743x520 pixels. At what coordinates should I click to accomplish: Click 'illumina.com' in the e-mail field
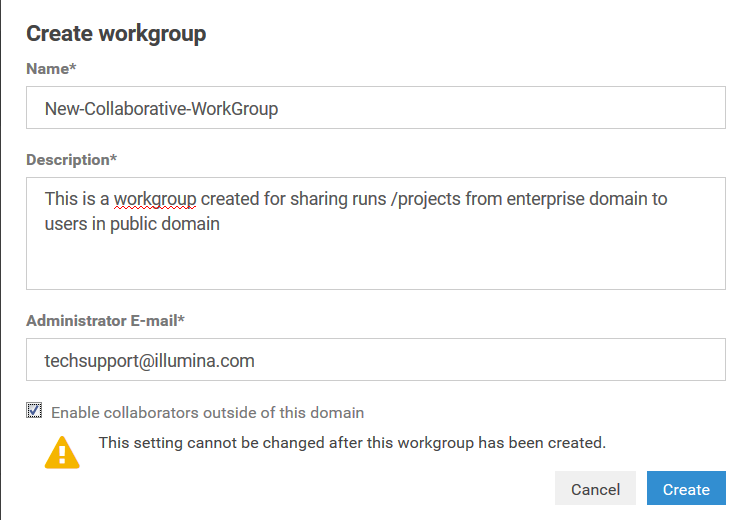(206, 361)
